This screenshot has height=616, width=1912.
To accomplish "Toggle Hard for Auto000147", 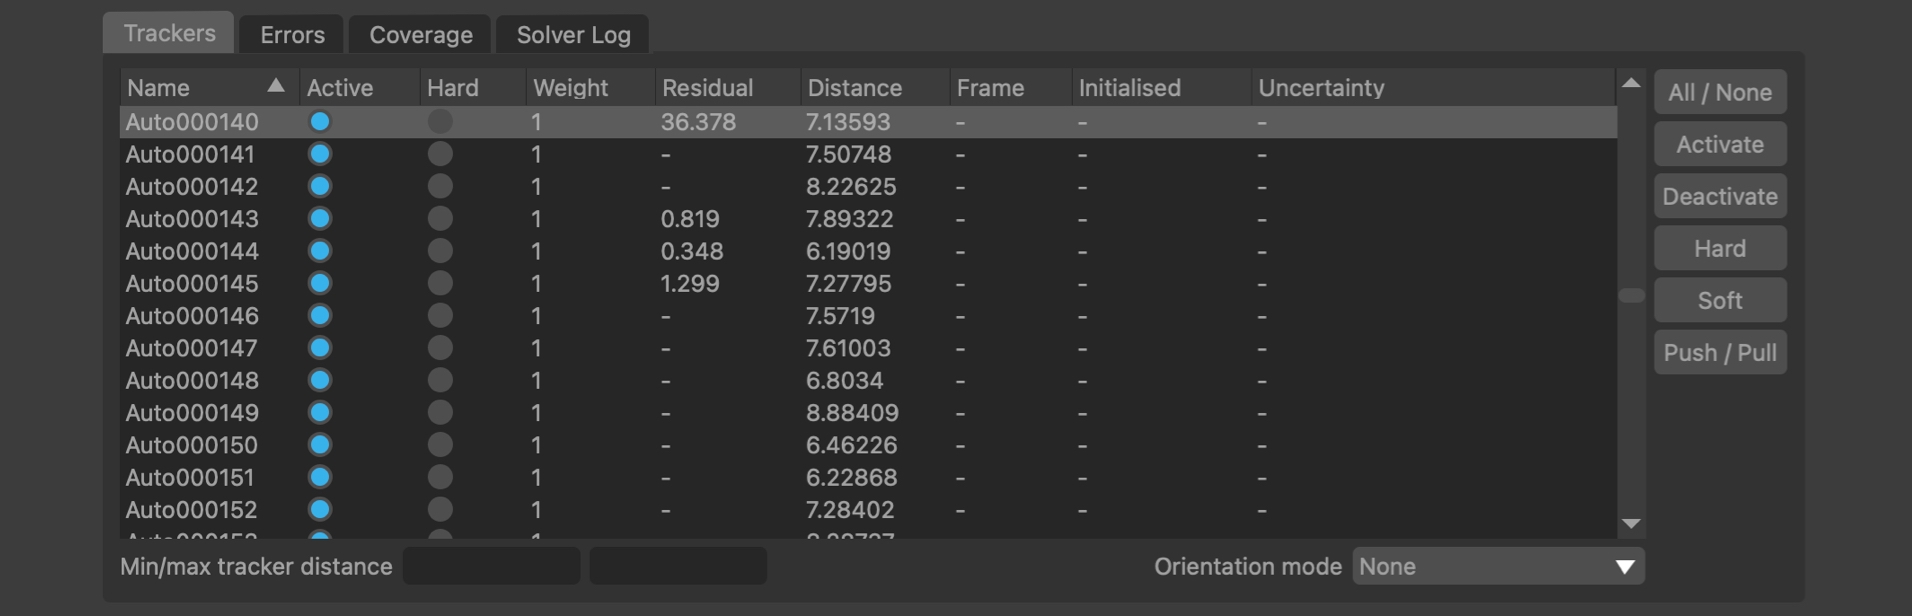I will (440, 348).
